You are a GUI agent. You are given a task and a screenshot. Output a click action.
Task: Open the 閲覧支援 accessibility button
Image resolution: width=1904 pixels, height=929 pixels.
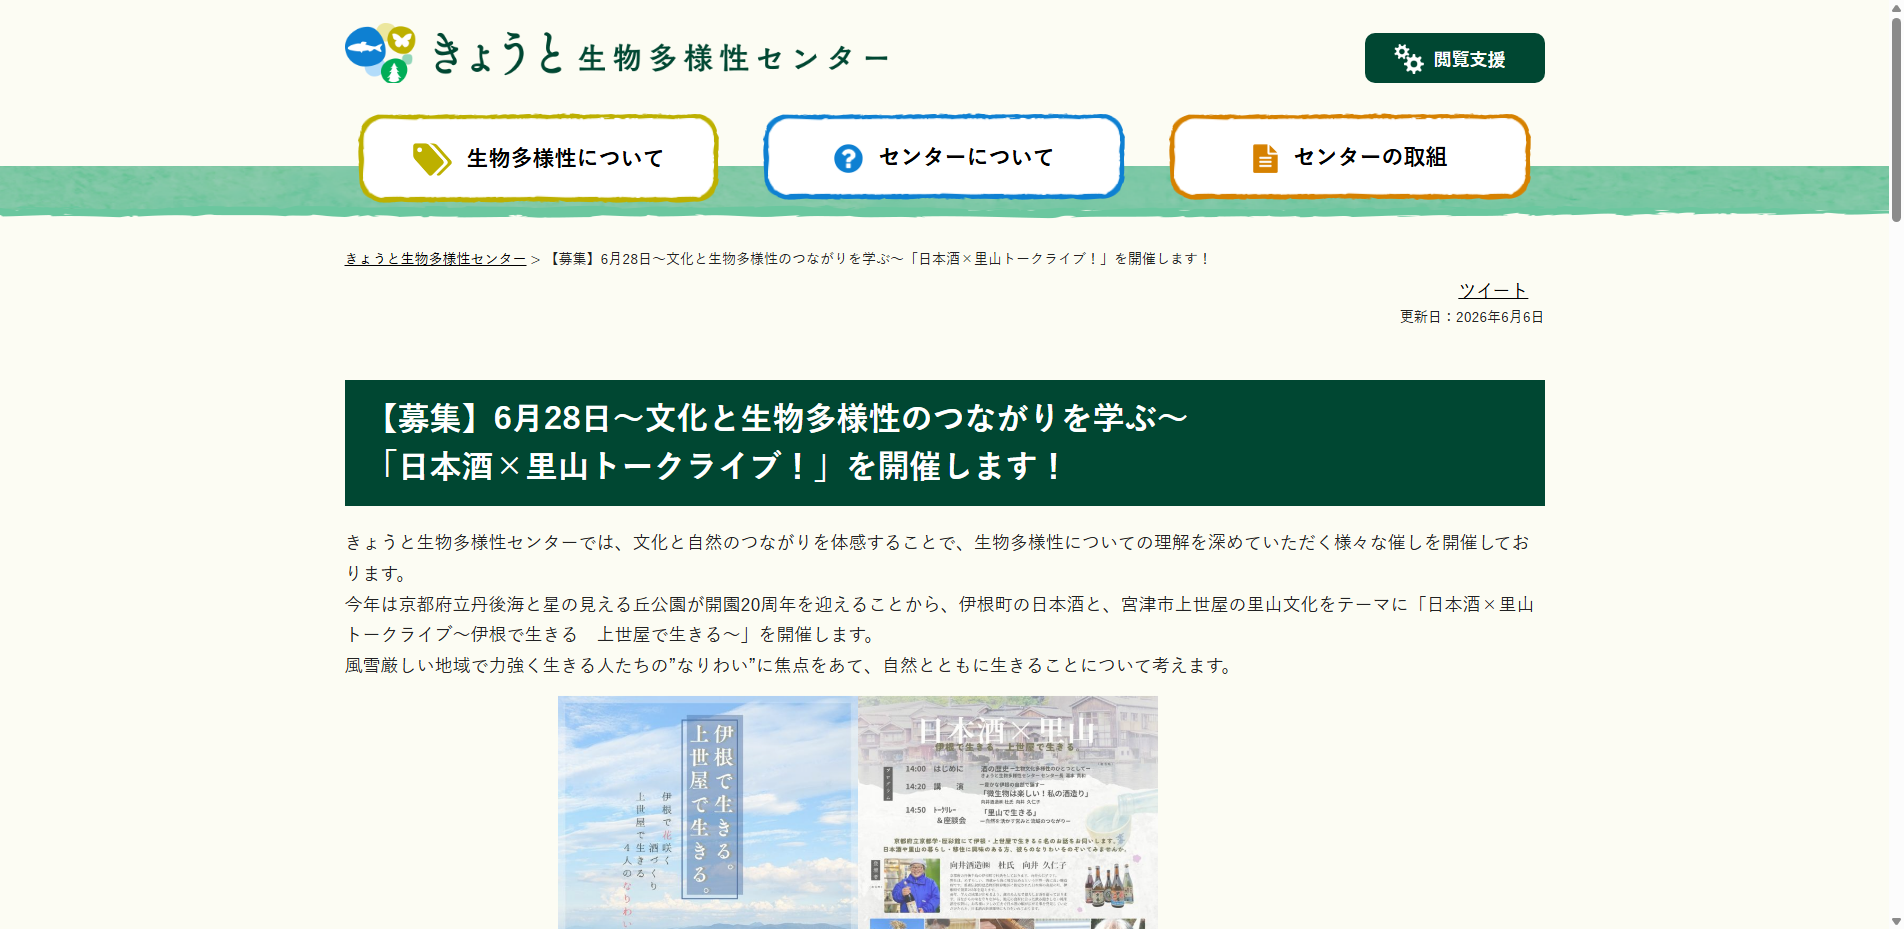point(1454,58)
